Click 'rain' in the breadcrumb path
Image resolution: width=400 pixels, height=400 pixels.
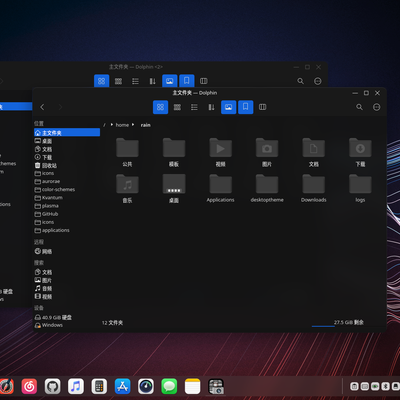click(145, 125)
